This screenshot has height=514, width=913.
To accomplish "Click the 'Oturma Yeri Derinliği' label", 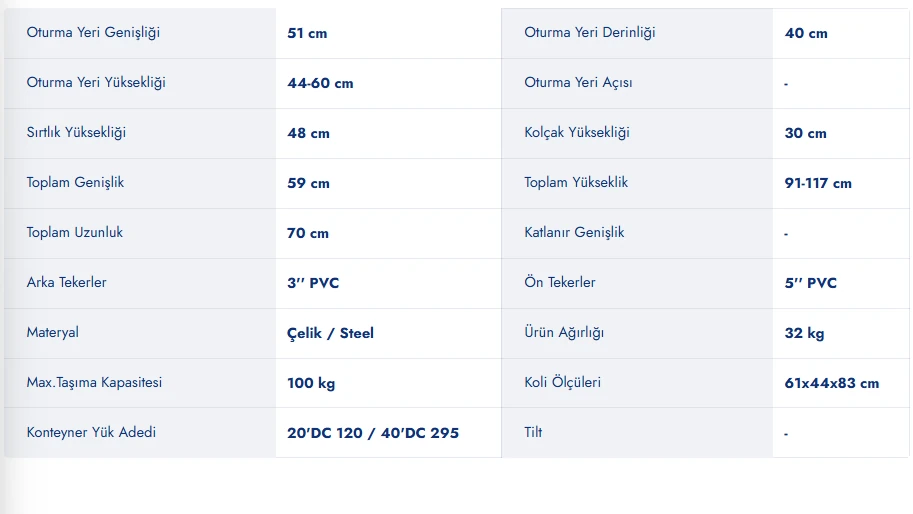I will (590, 33).
